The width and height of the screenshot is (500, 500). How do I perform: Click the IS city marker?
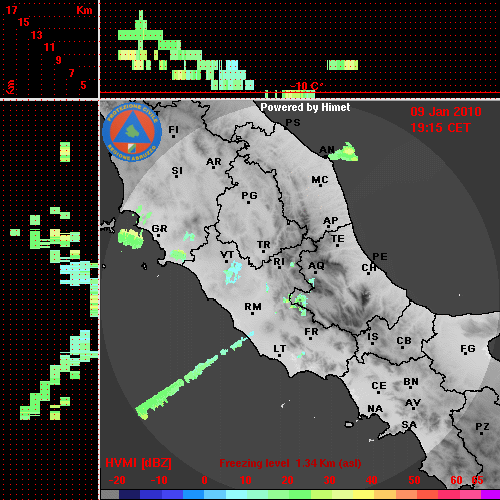coord(372,343)
